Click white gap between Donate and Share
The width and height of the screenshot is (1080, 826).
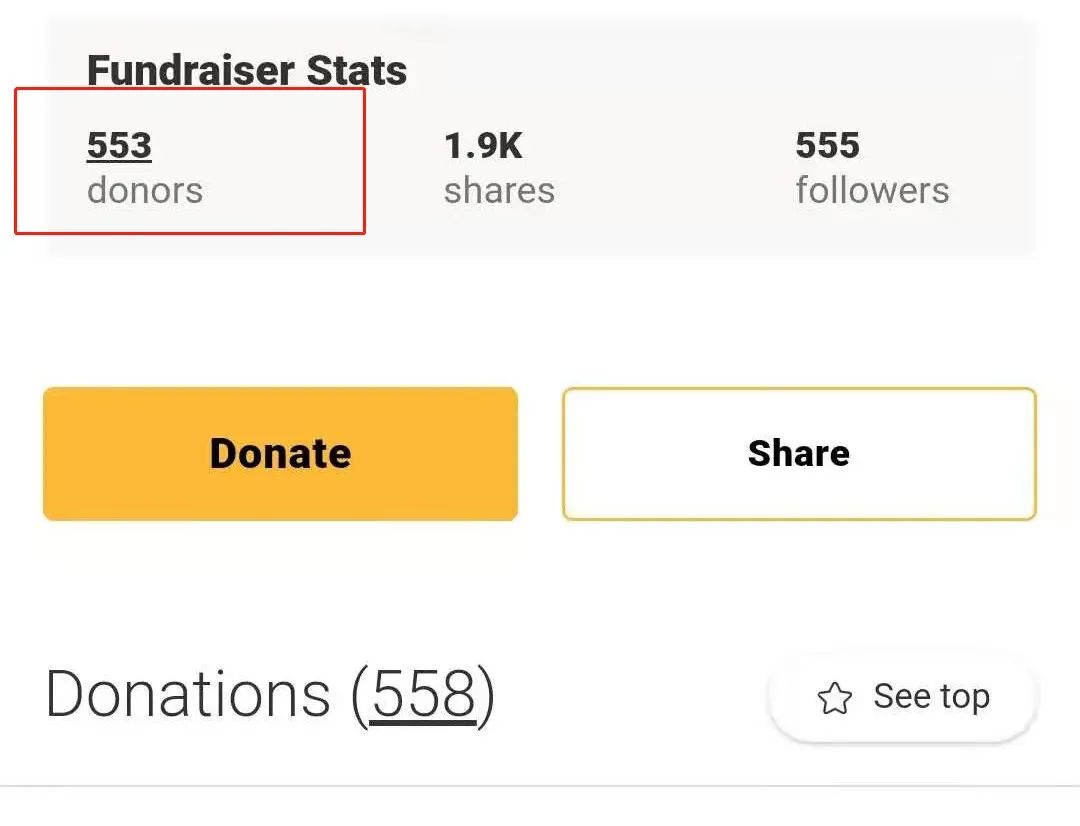(540, 454)
